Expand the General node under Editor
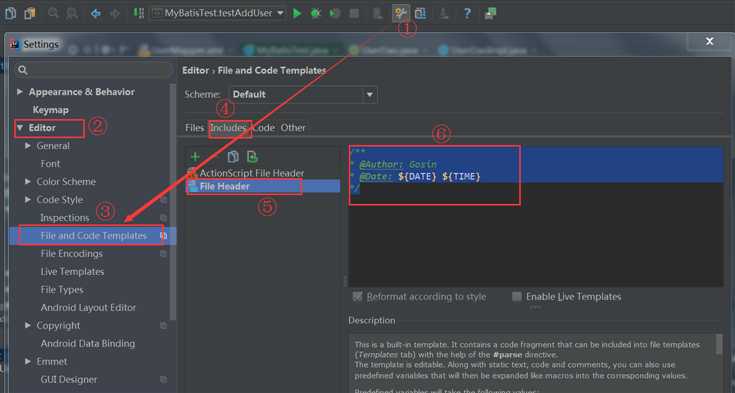This screenshot has height=393, width=735. [x=28, y=146]
